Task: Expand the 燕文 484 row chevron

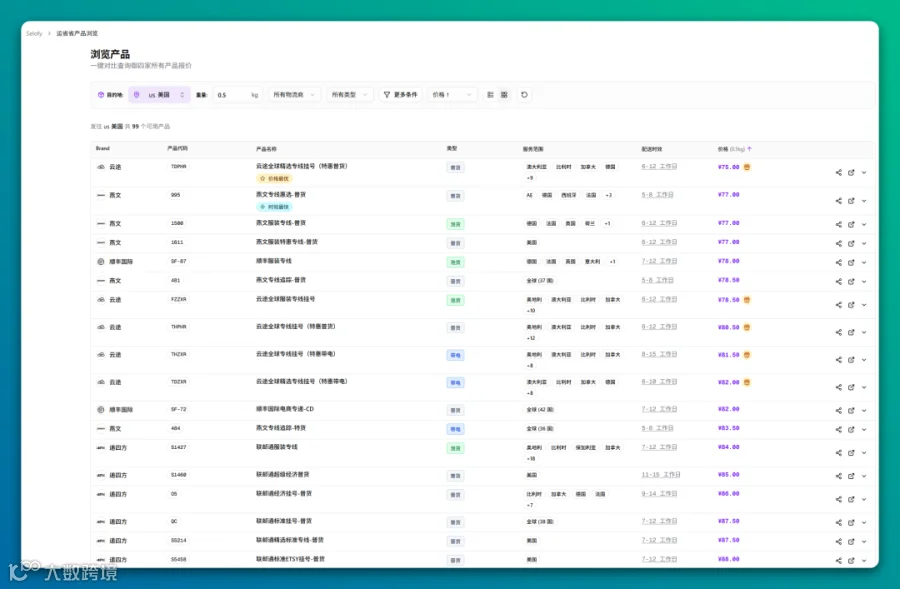Action: click(864, 429)
